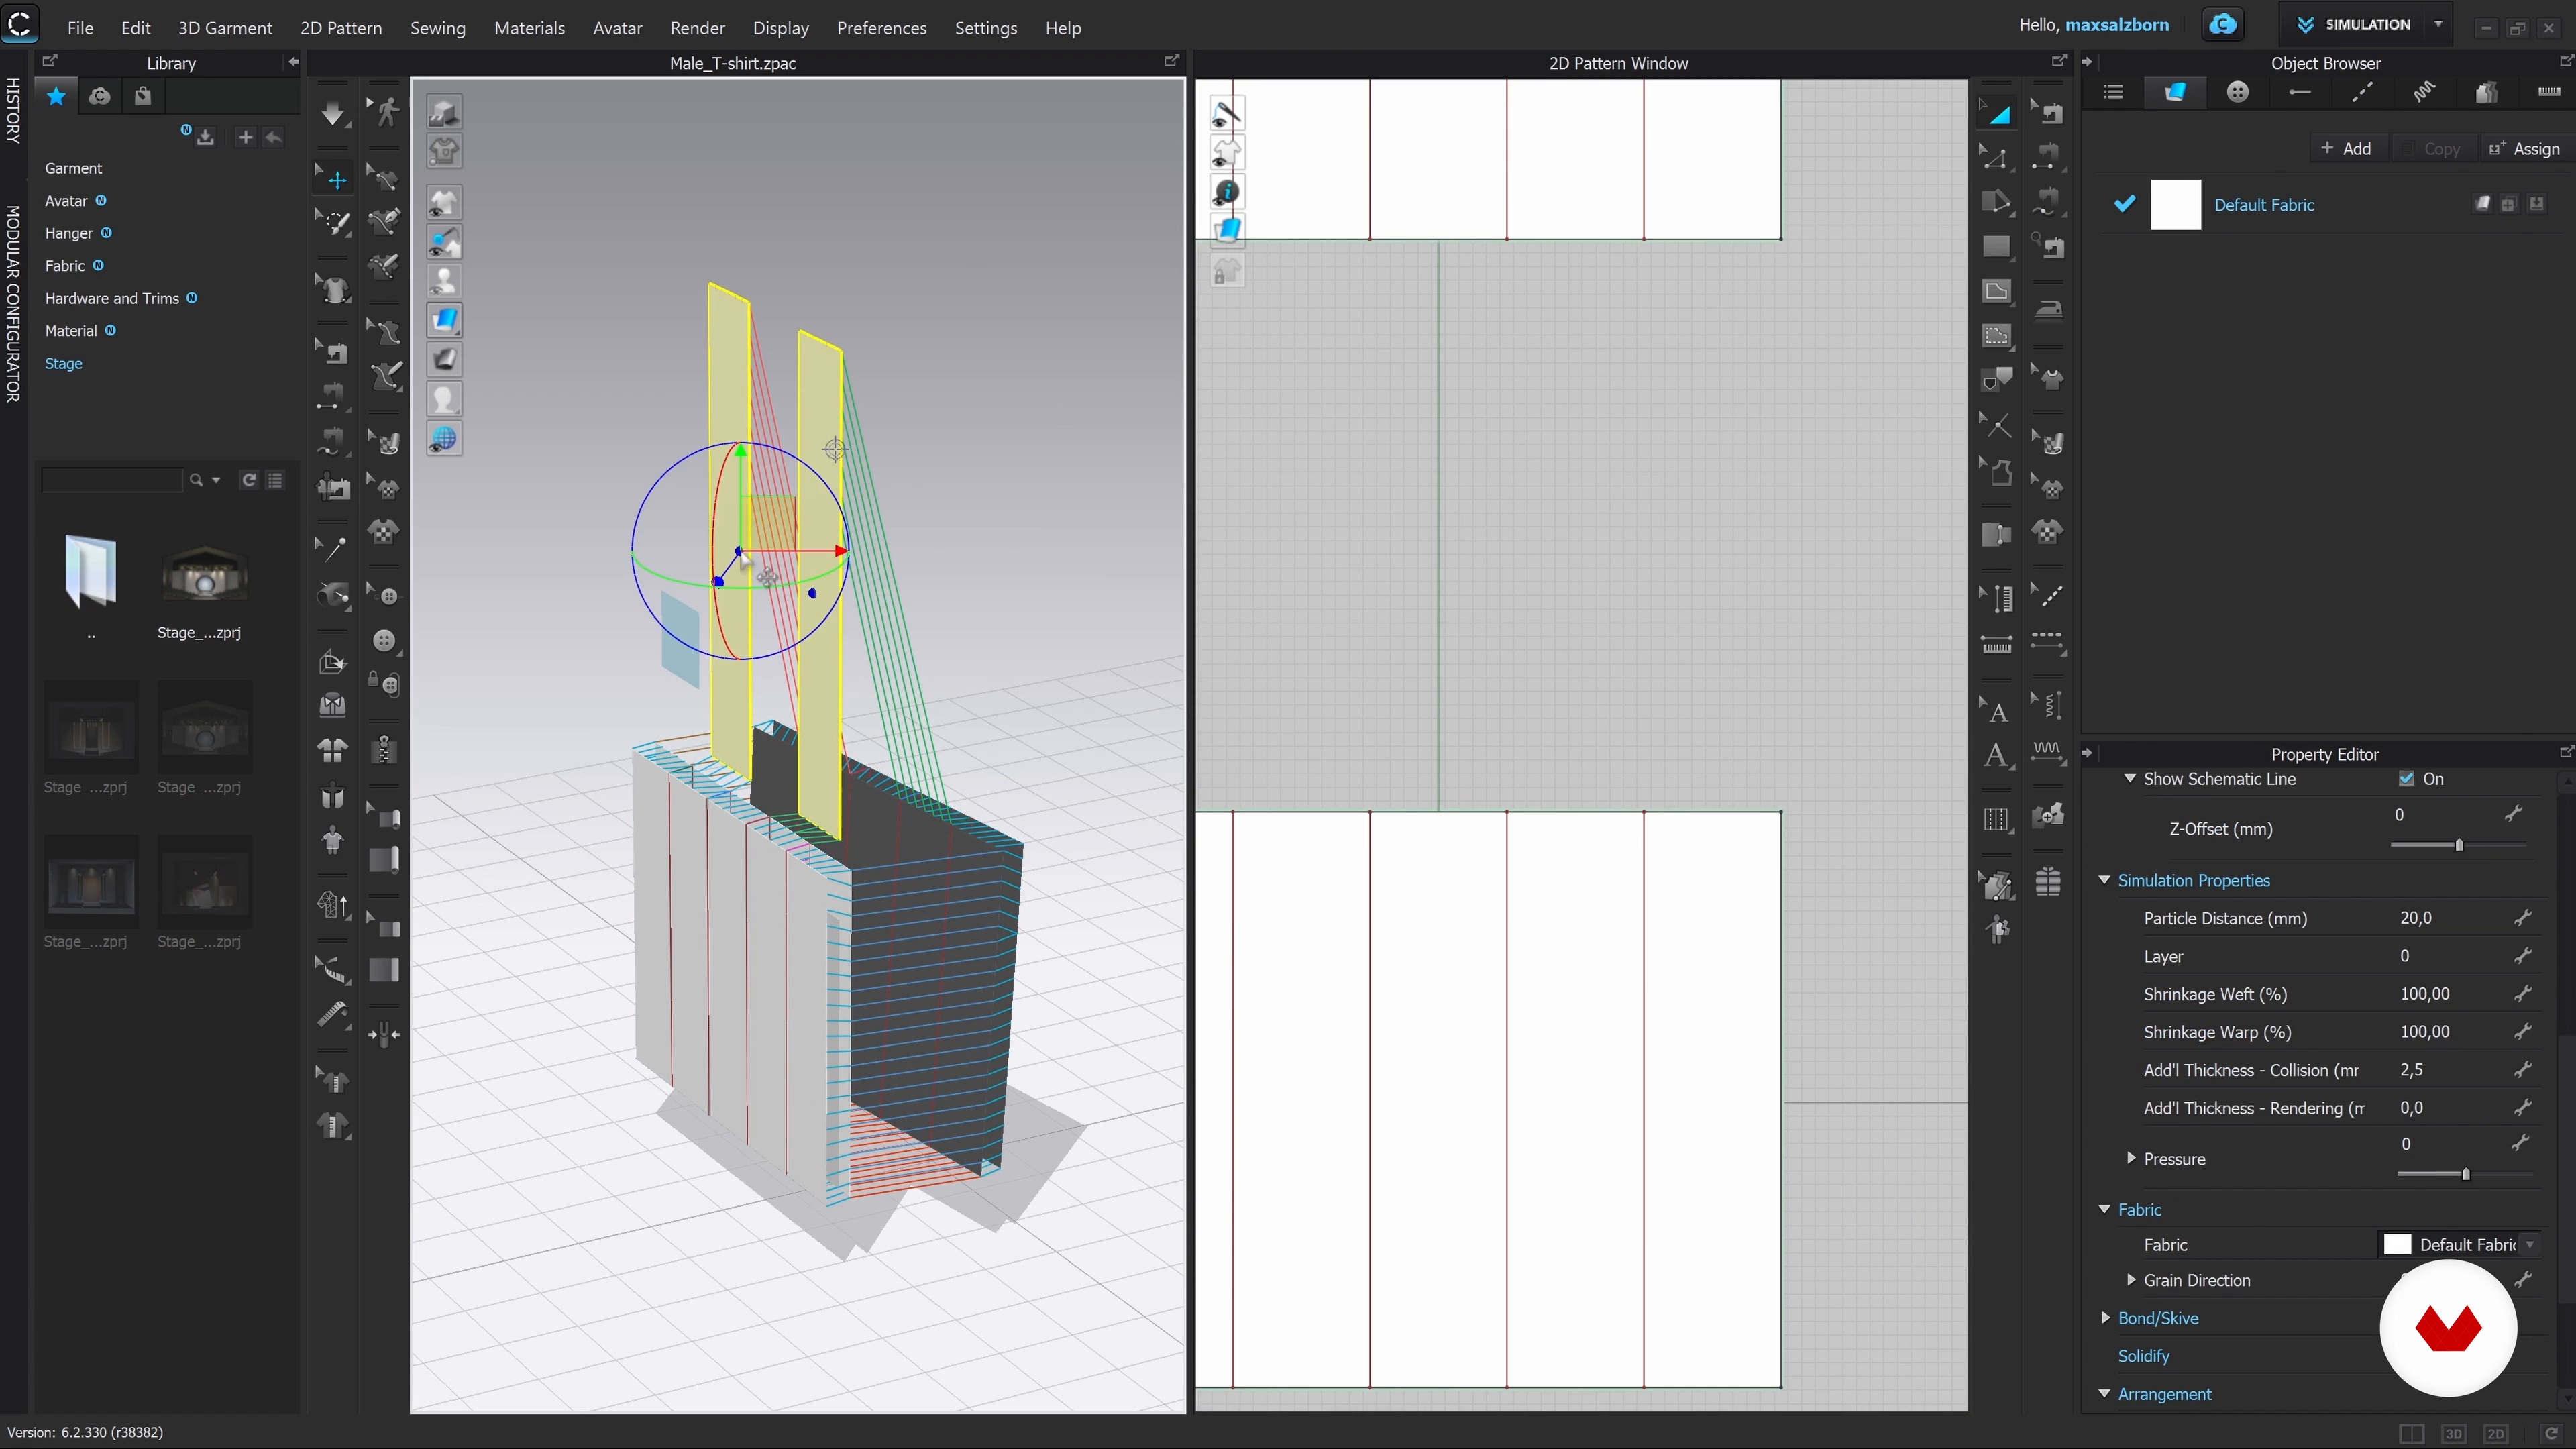The image size is (2576, 1449).
Task: Toggle the lock icon in 2D Pattern Window
Action: click(1227, 271)
